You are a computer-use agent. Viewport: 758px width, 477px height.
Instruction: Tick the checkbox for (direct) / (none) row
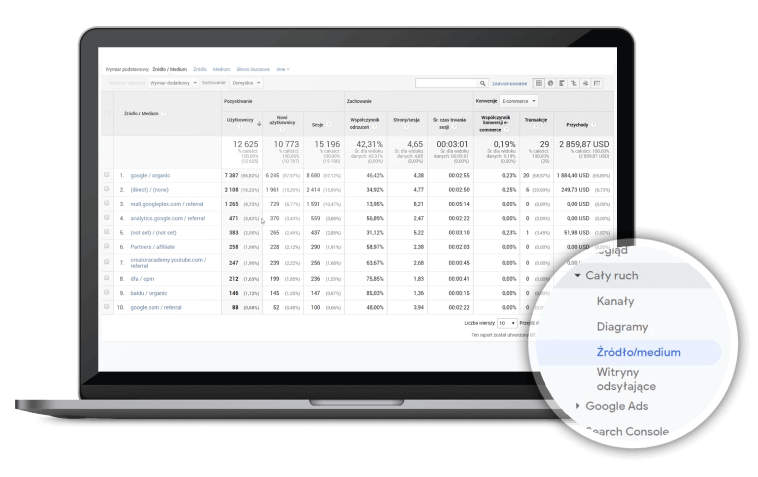coord(108,188)
